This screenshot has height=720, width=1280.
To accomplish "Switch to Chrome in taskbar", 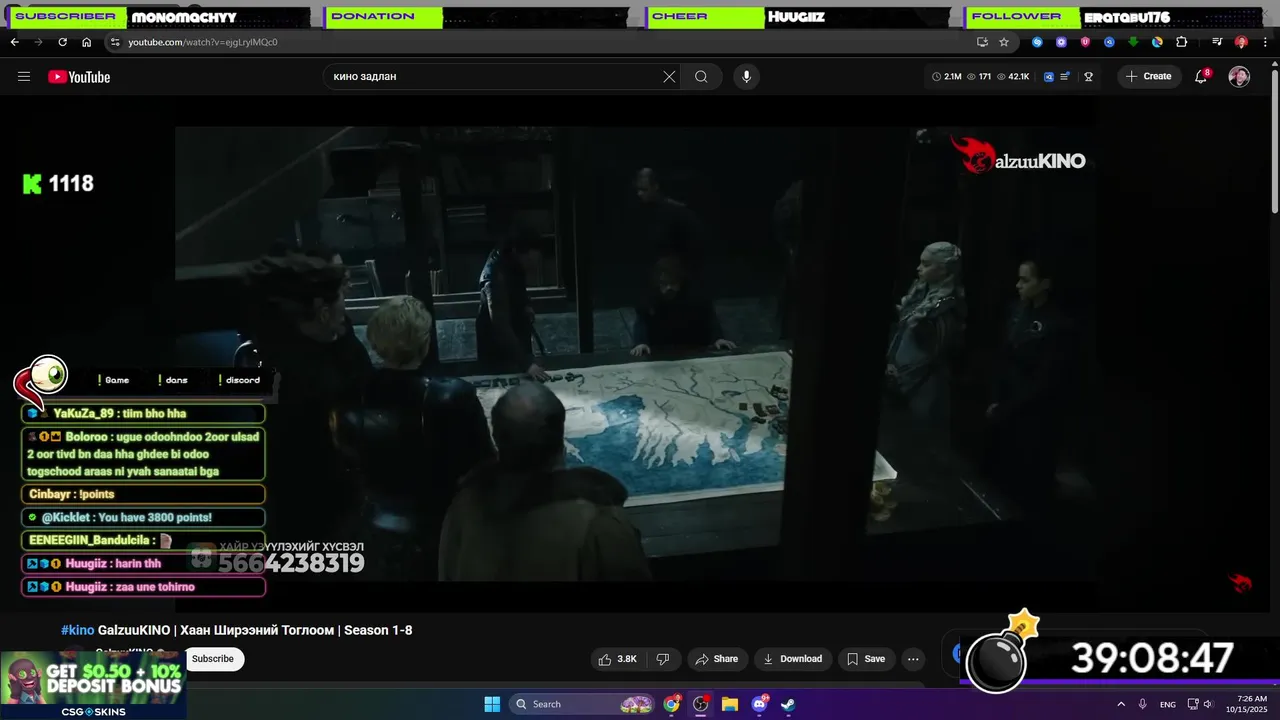I will point(672,704).
